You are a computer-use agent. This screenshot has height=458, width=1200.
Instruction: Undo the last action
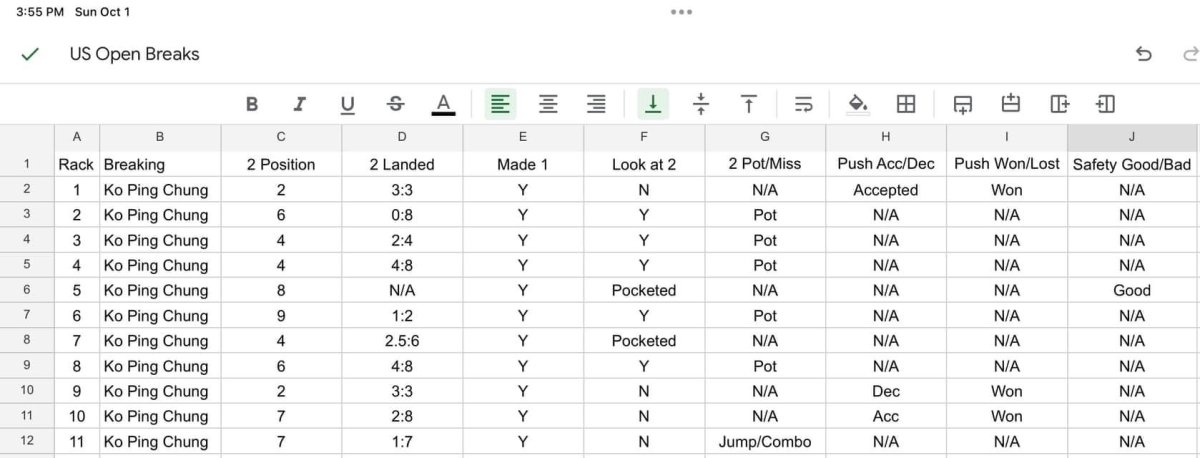point(1144,54)
